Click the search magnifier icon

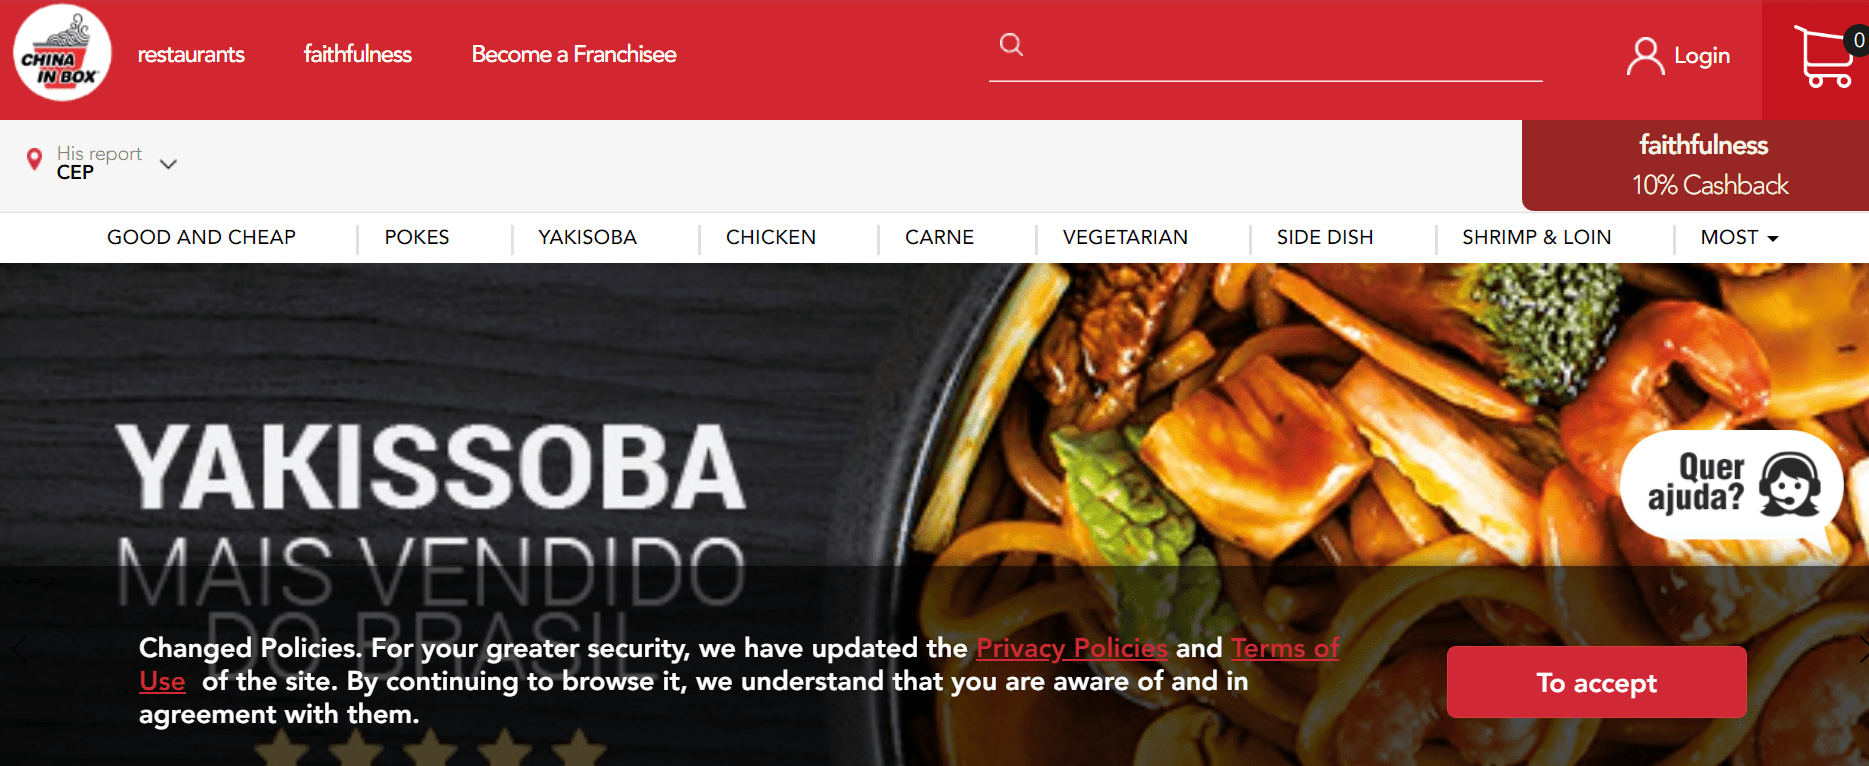pyautogui.click(x=1011, y=44)
